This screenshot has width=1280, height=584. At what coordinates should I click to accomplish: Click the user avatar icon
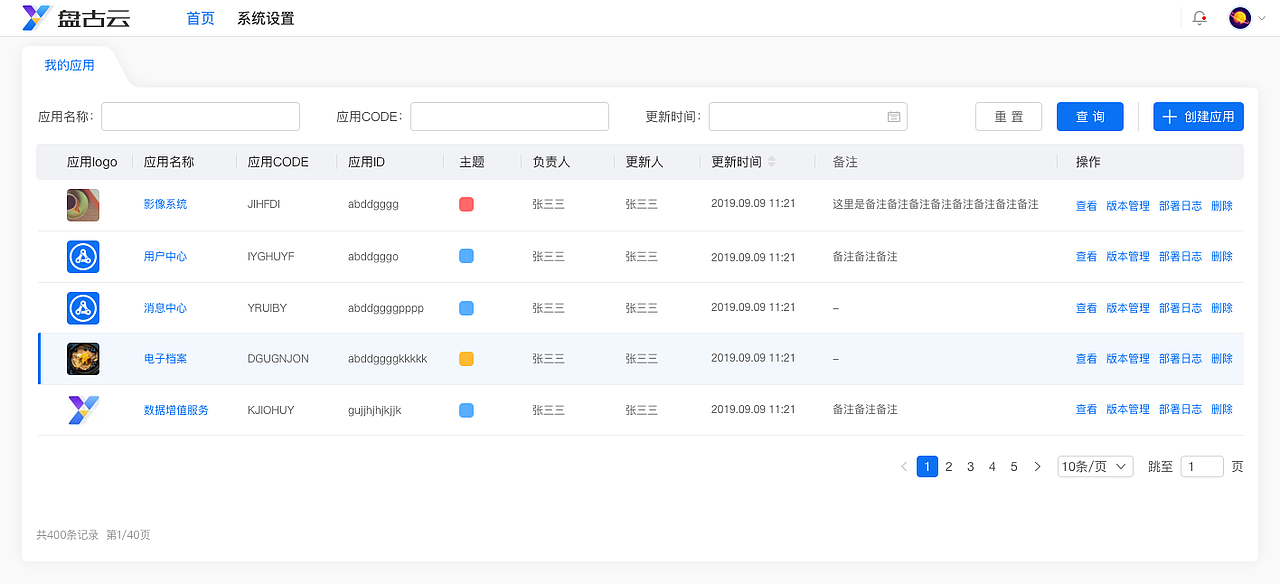(1240, 18)
